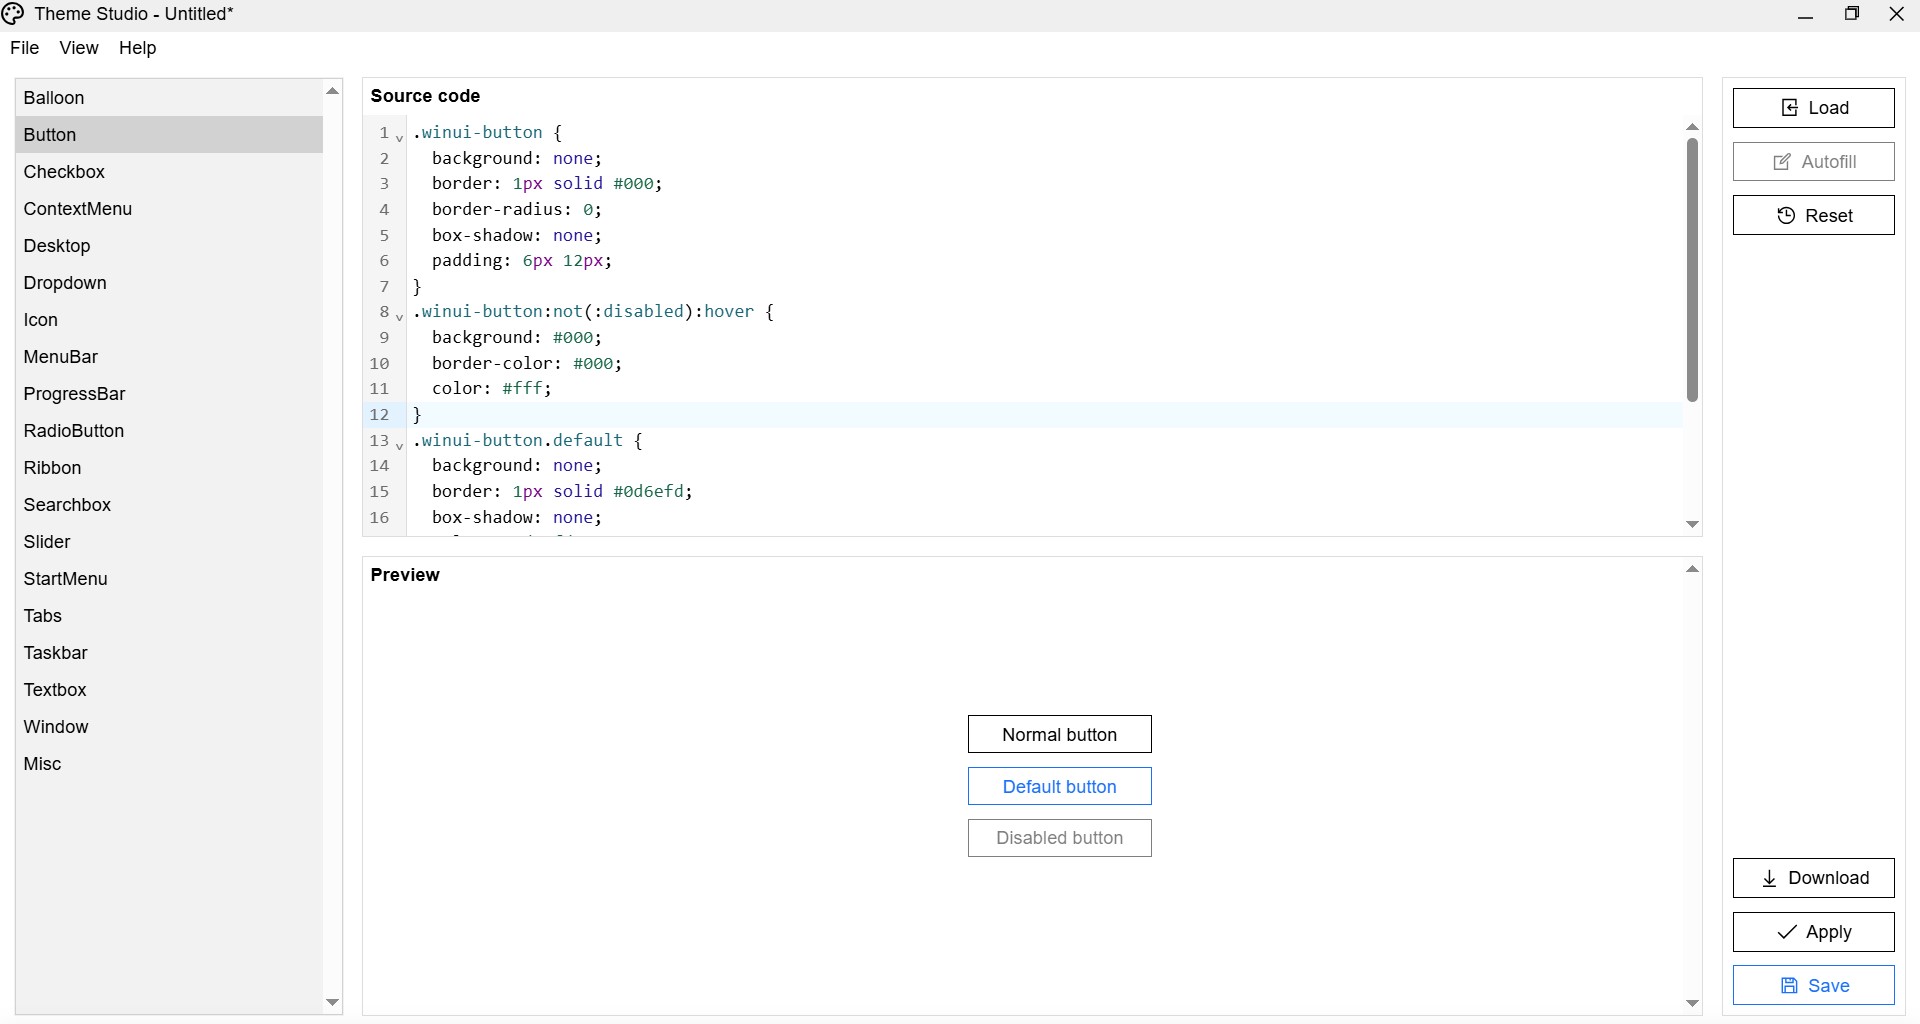
Task: Collapse the .winui-button rule at line 1
Action: [399, 137]
